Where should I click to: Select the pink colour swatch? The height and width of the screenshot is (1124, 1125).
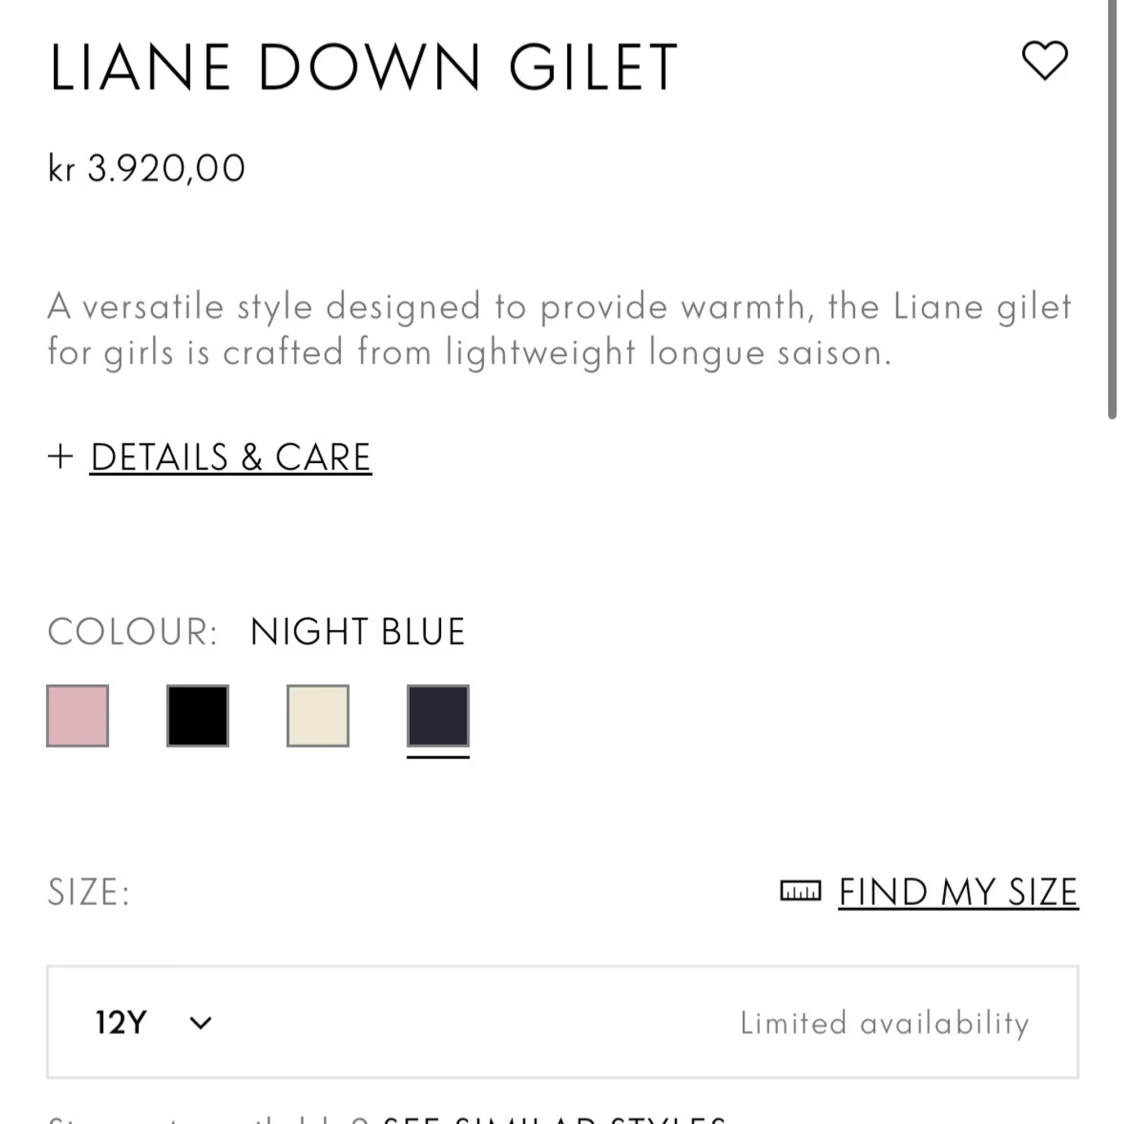pyautogui.click(x=77, y=716)
